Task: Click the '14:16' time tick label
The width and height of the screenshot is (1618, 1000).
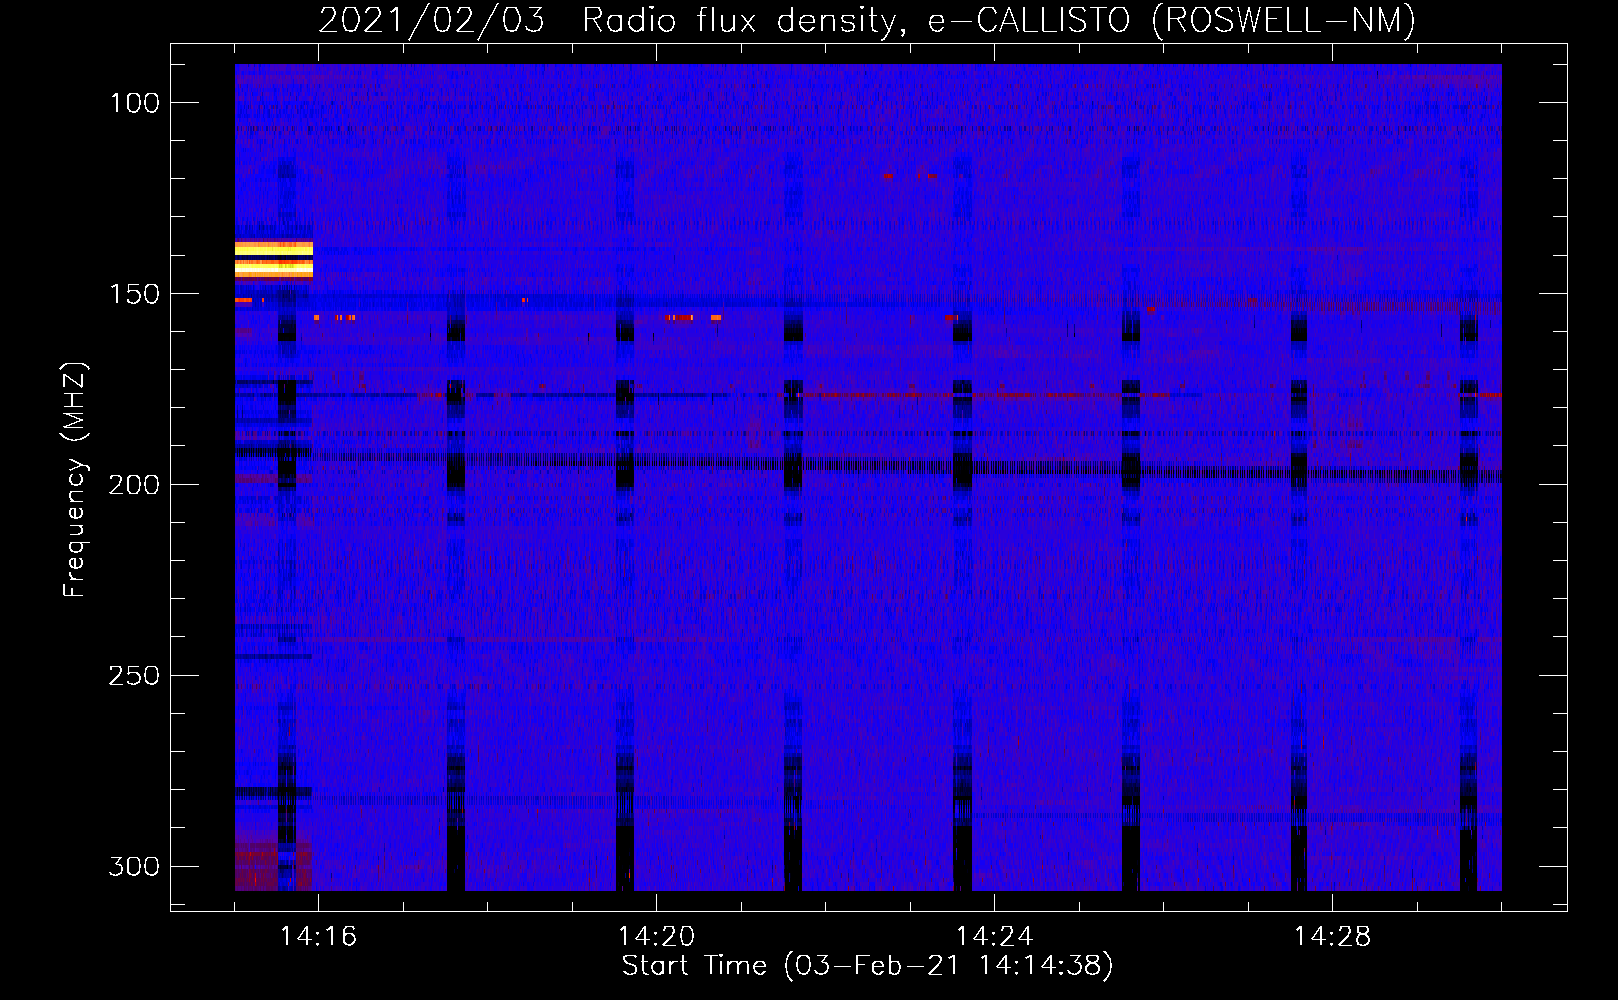Action: click(318, 937)
